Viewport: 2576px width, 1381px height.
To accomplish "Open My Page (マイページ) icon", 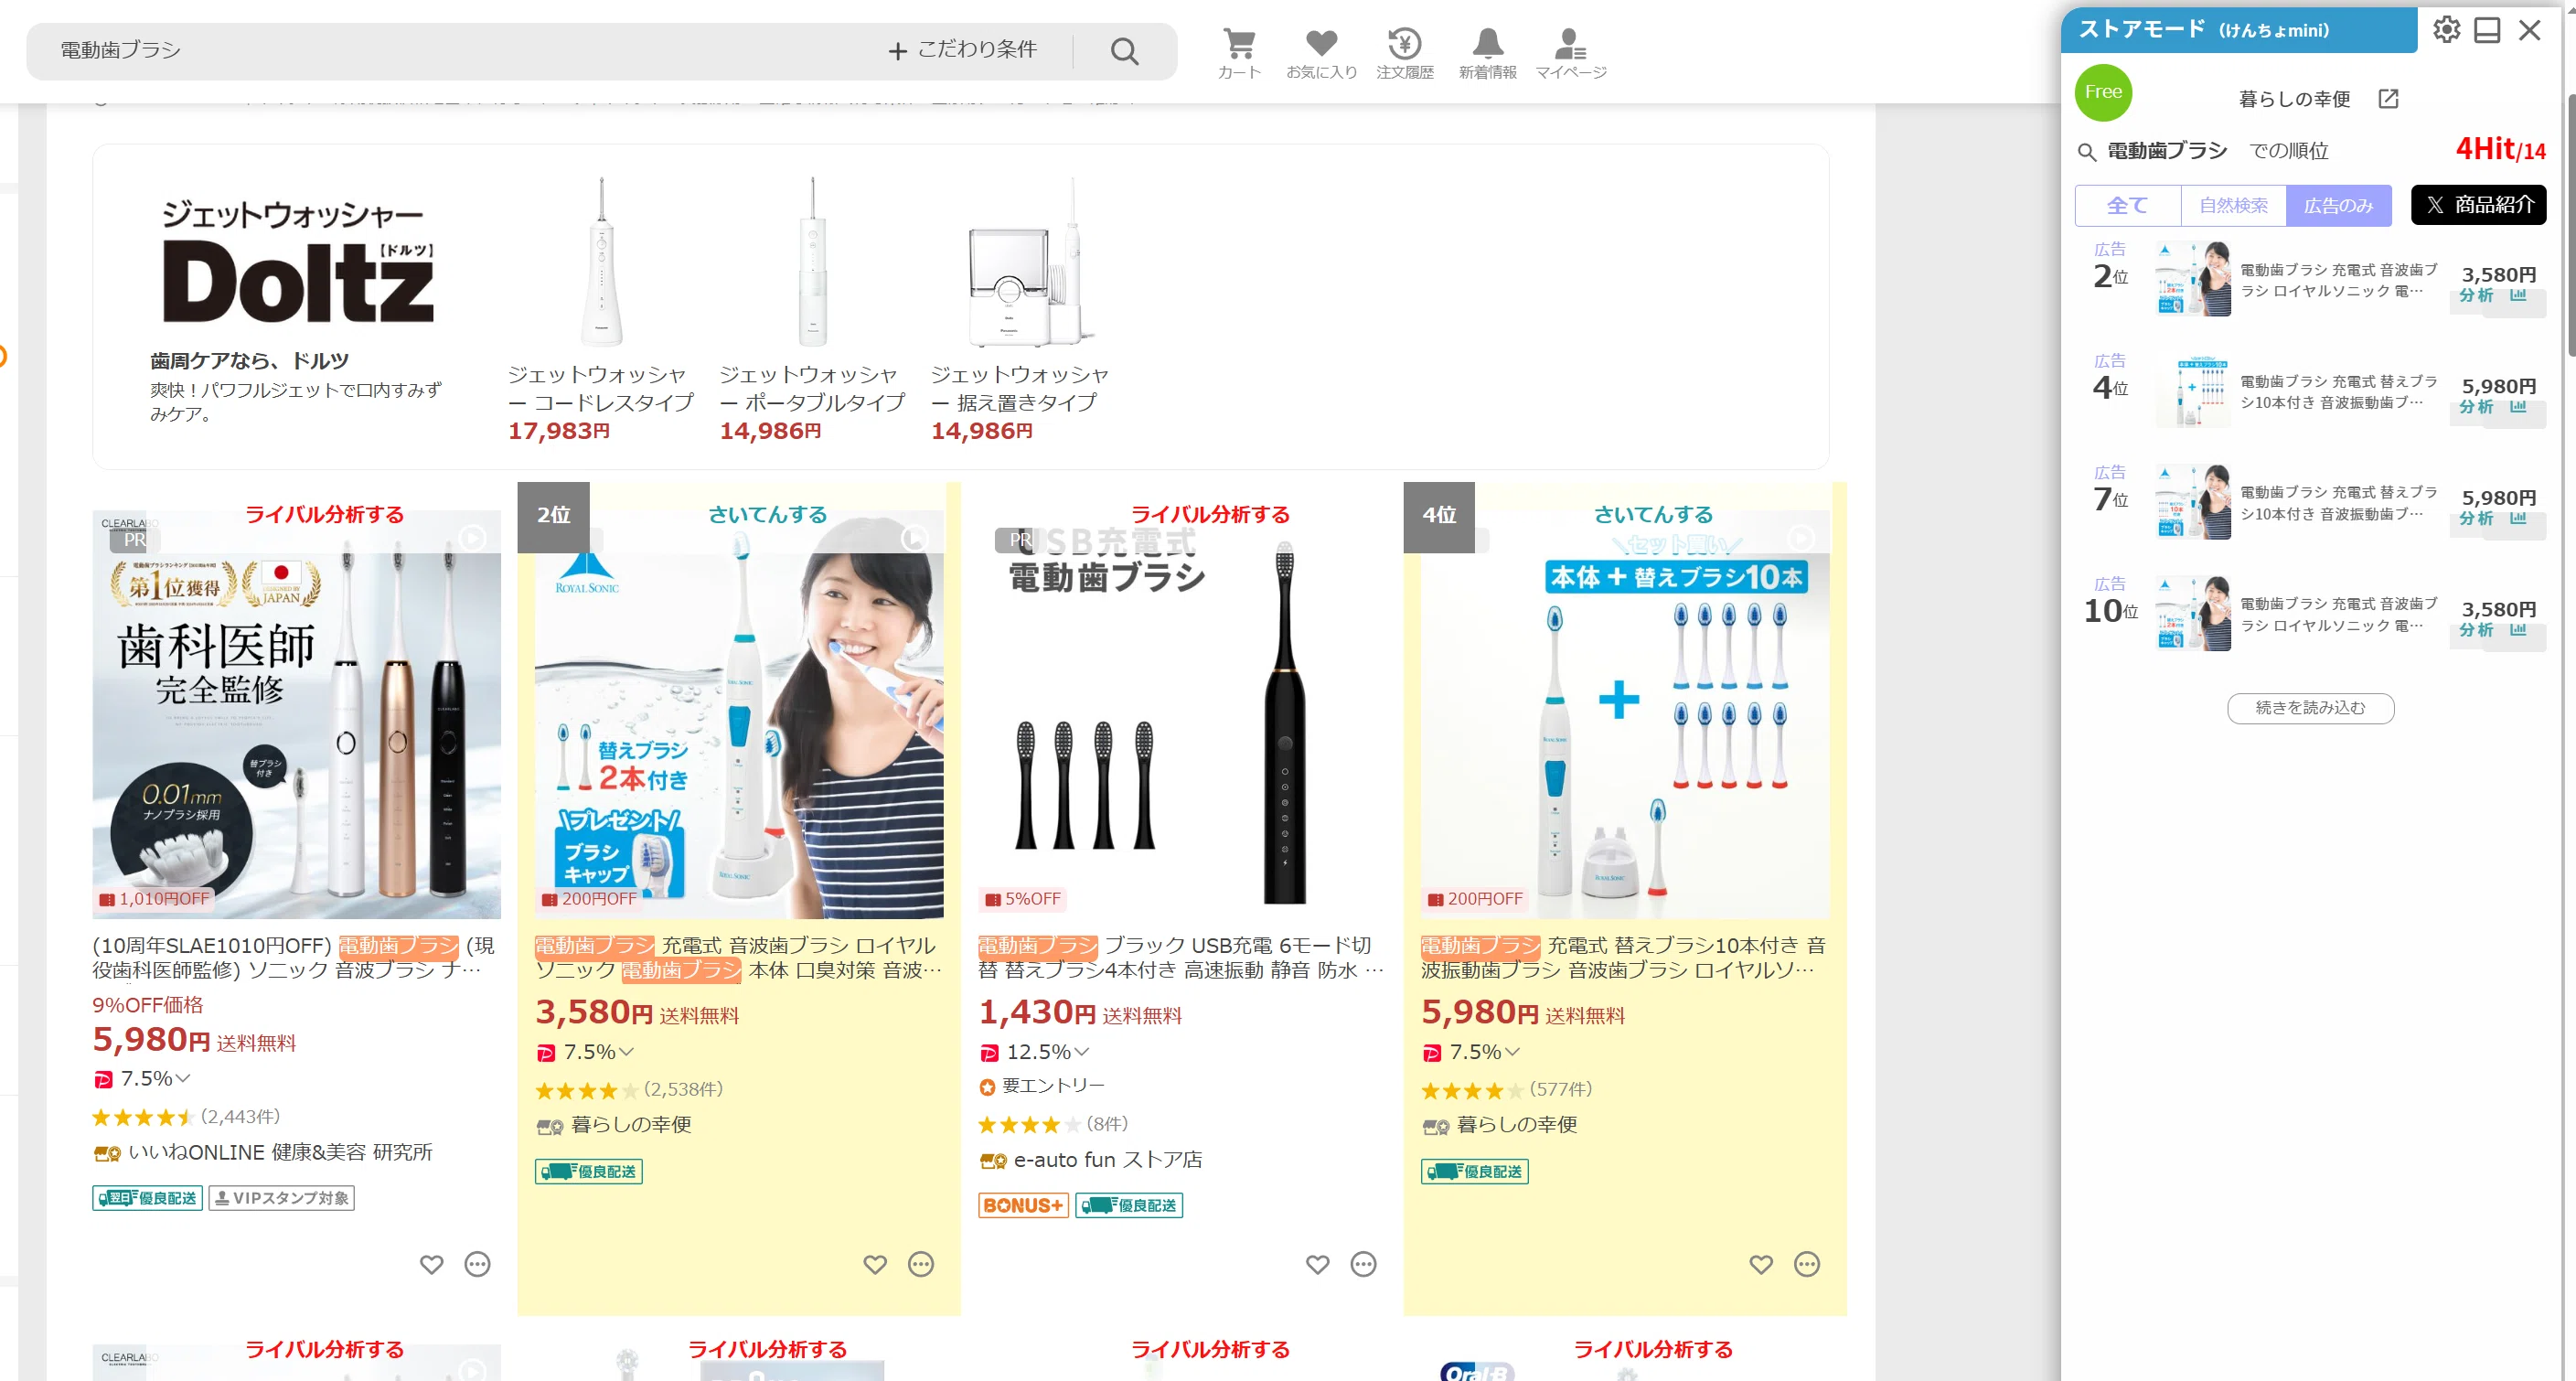I will pyautogui.click(x=1570, y=52).
